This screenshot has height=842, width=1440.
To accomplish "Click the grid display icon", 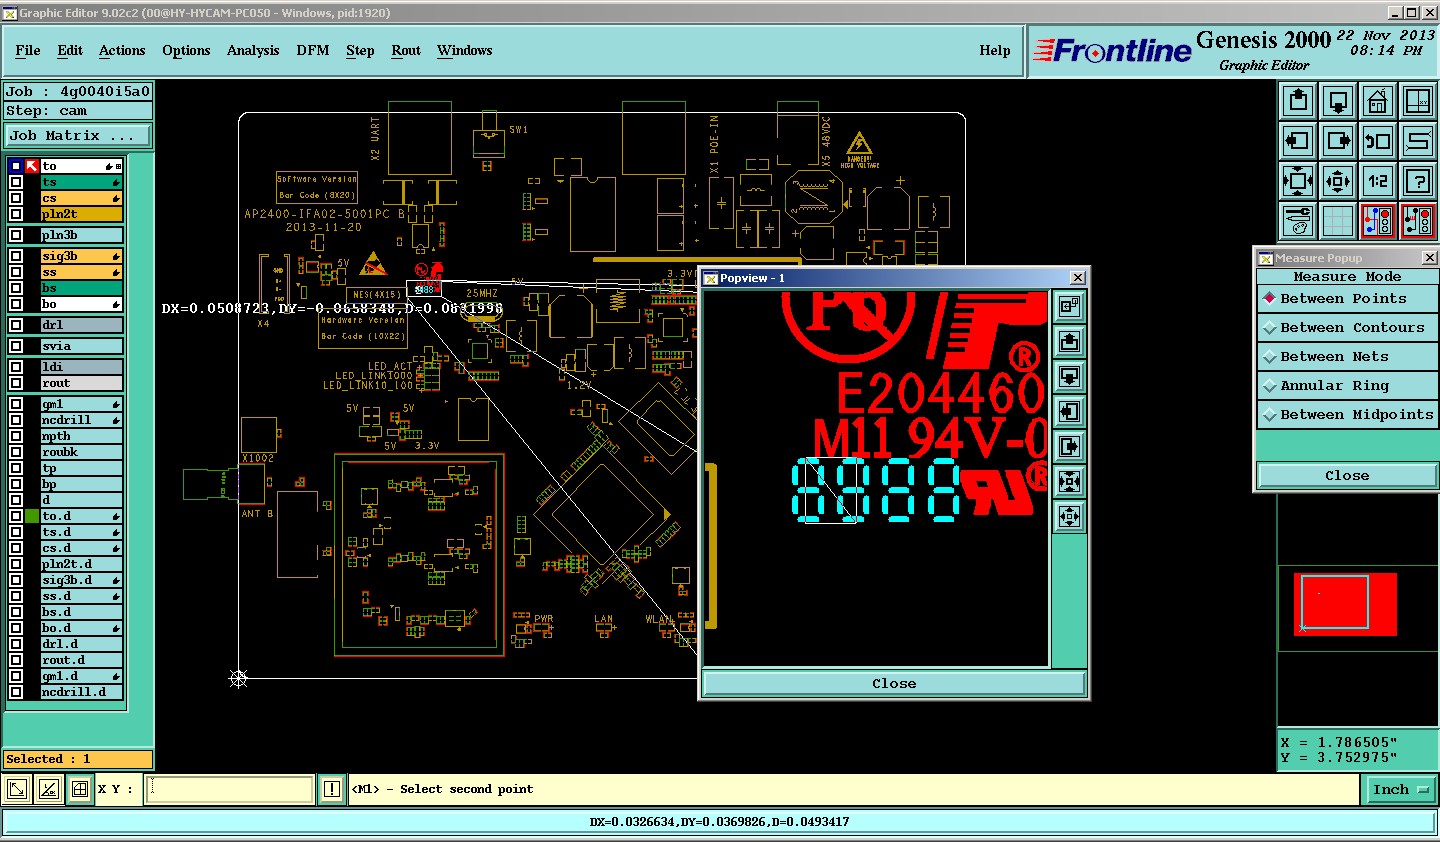I will point(1338,221).
